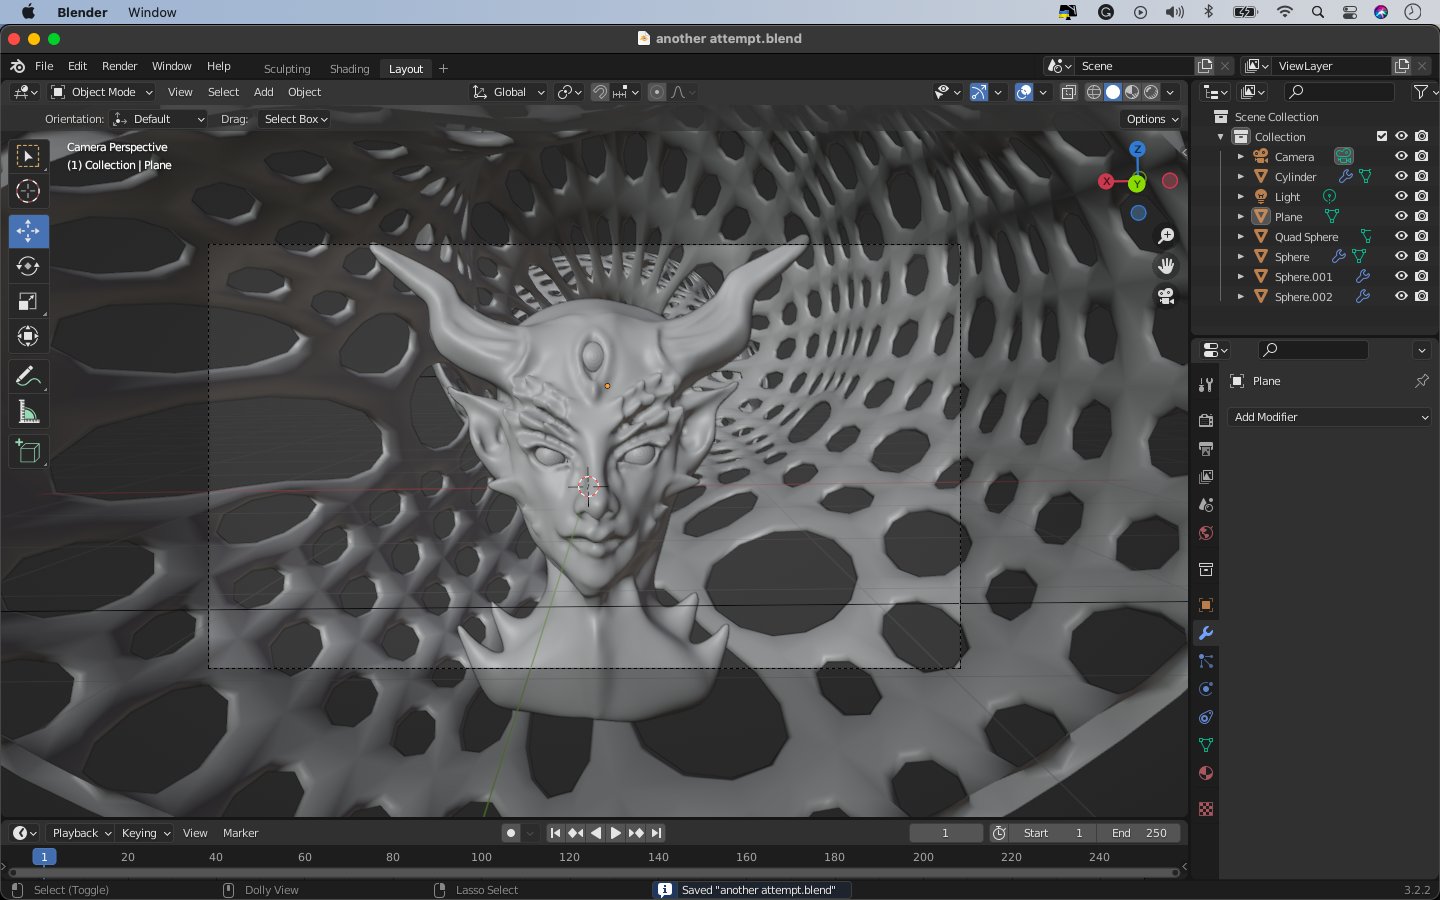Image resolution: width=1440 pixels, height=900 pixels.
Task: Click the outliner search field
Action: pyautogui.click(x=1339, y=92)
